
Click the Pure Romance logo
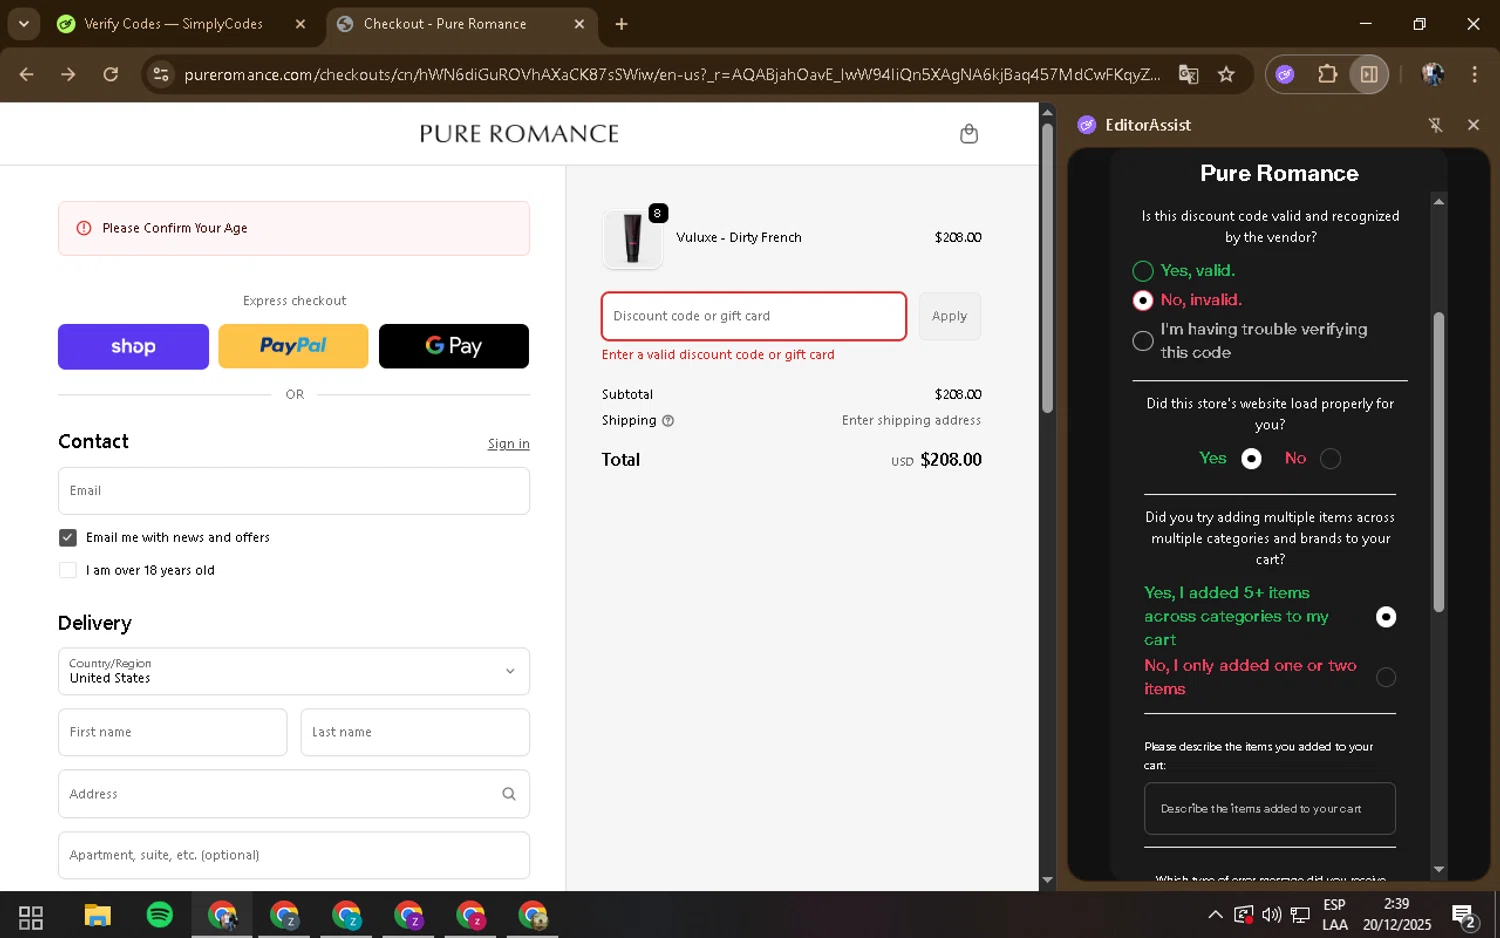click(519, 133)
